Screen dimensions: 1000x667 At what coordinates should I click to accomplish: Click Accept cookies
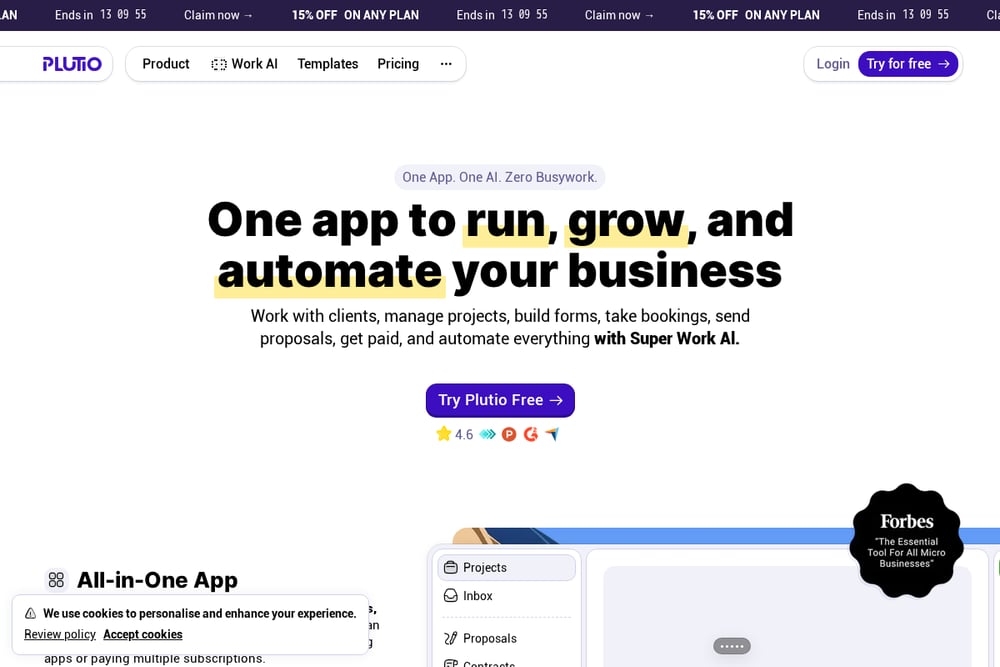pos(143,634)
